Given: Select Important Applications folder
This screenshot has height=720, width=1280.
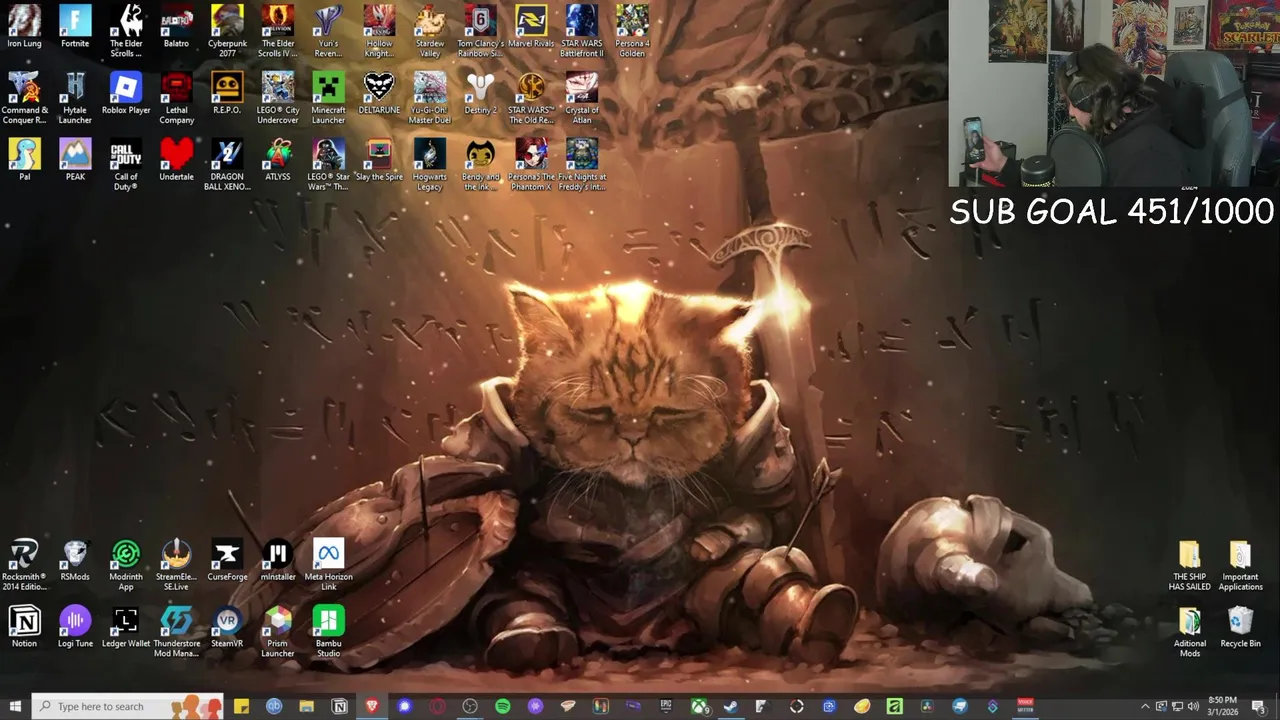Looking at the screenshot, I should [x=1240, y=565].
